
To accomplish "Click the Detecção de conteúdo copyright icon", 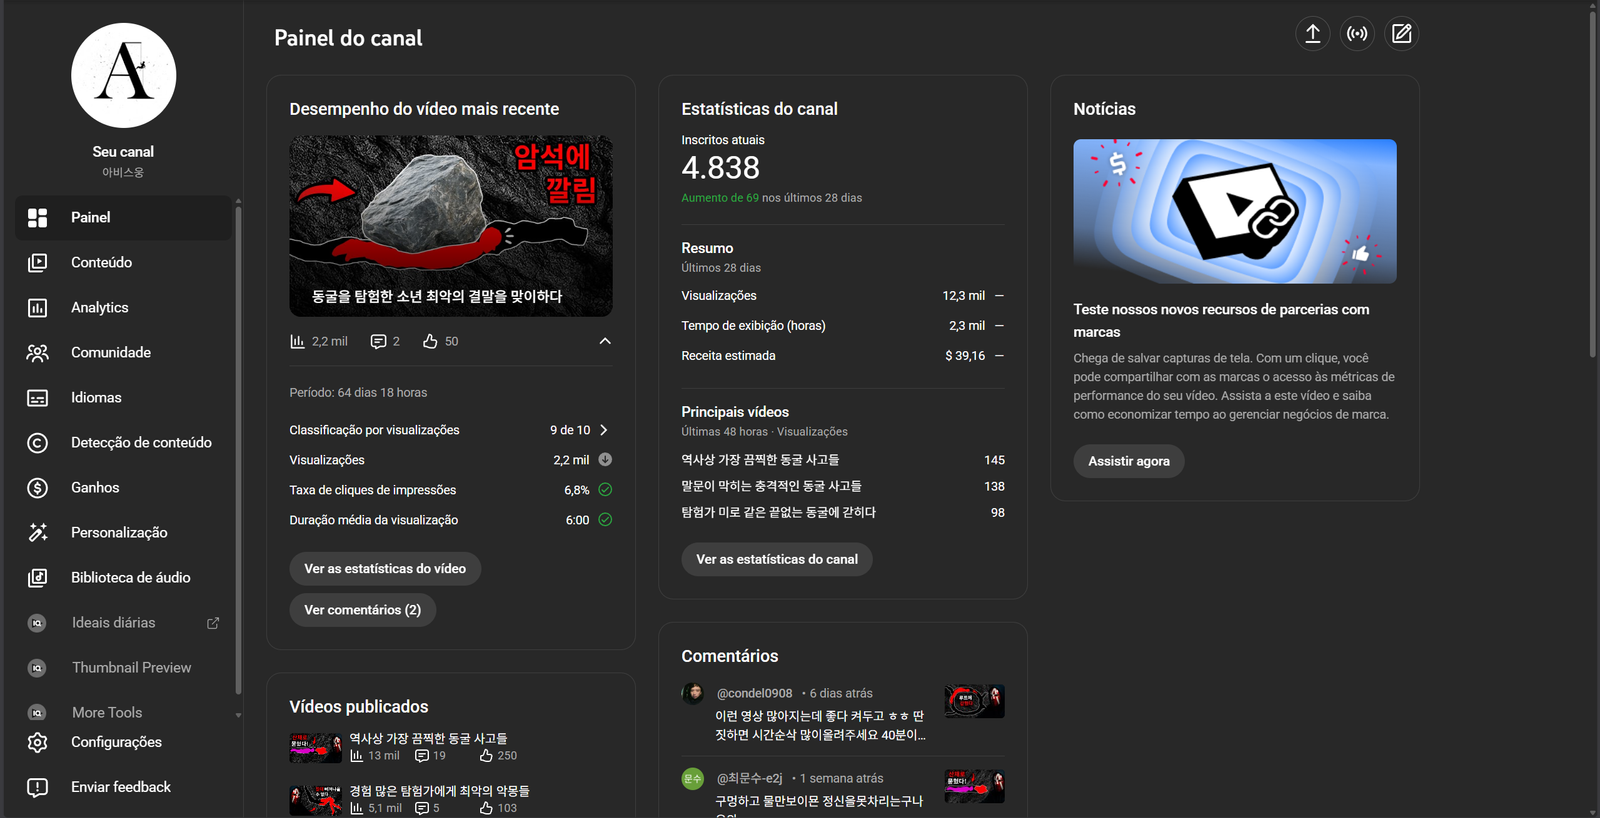I will click(x=38, y=443).
